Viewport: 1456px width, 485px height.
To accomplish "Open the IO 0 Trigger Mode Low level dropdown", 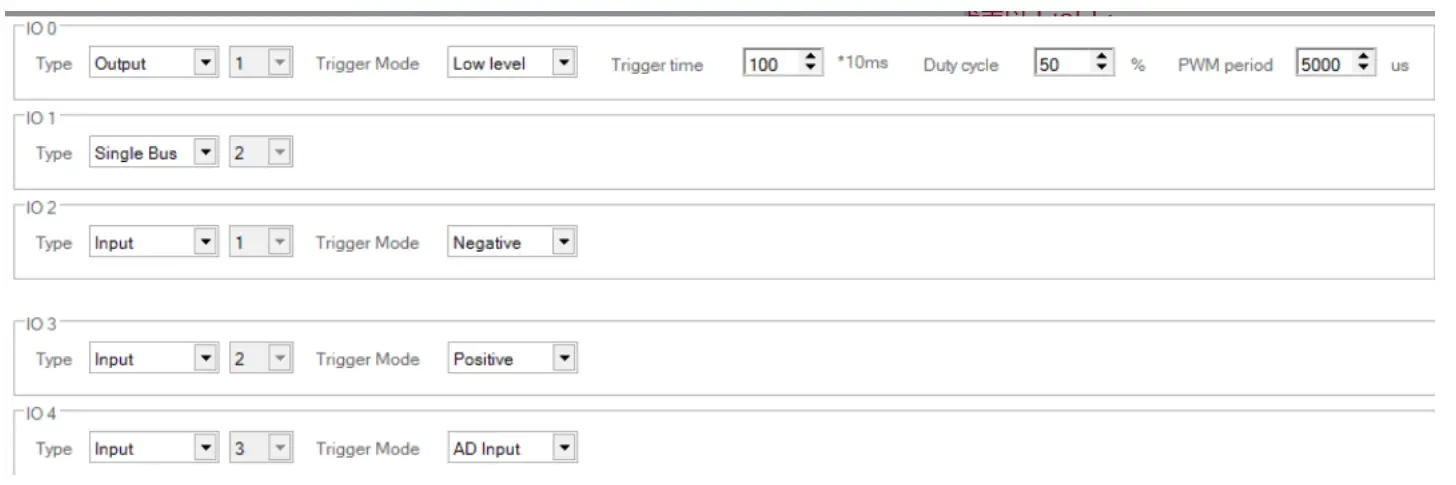I will click(x=512, y=63).
